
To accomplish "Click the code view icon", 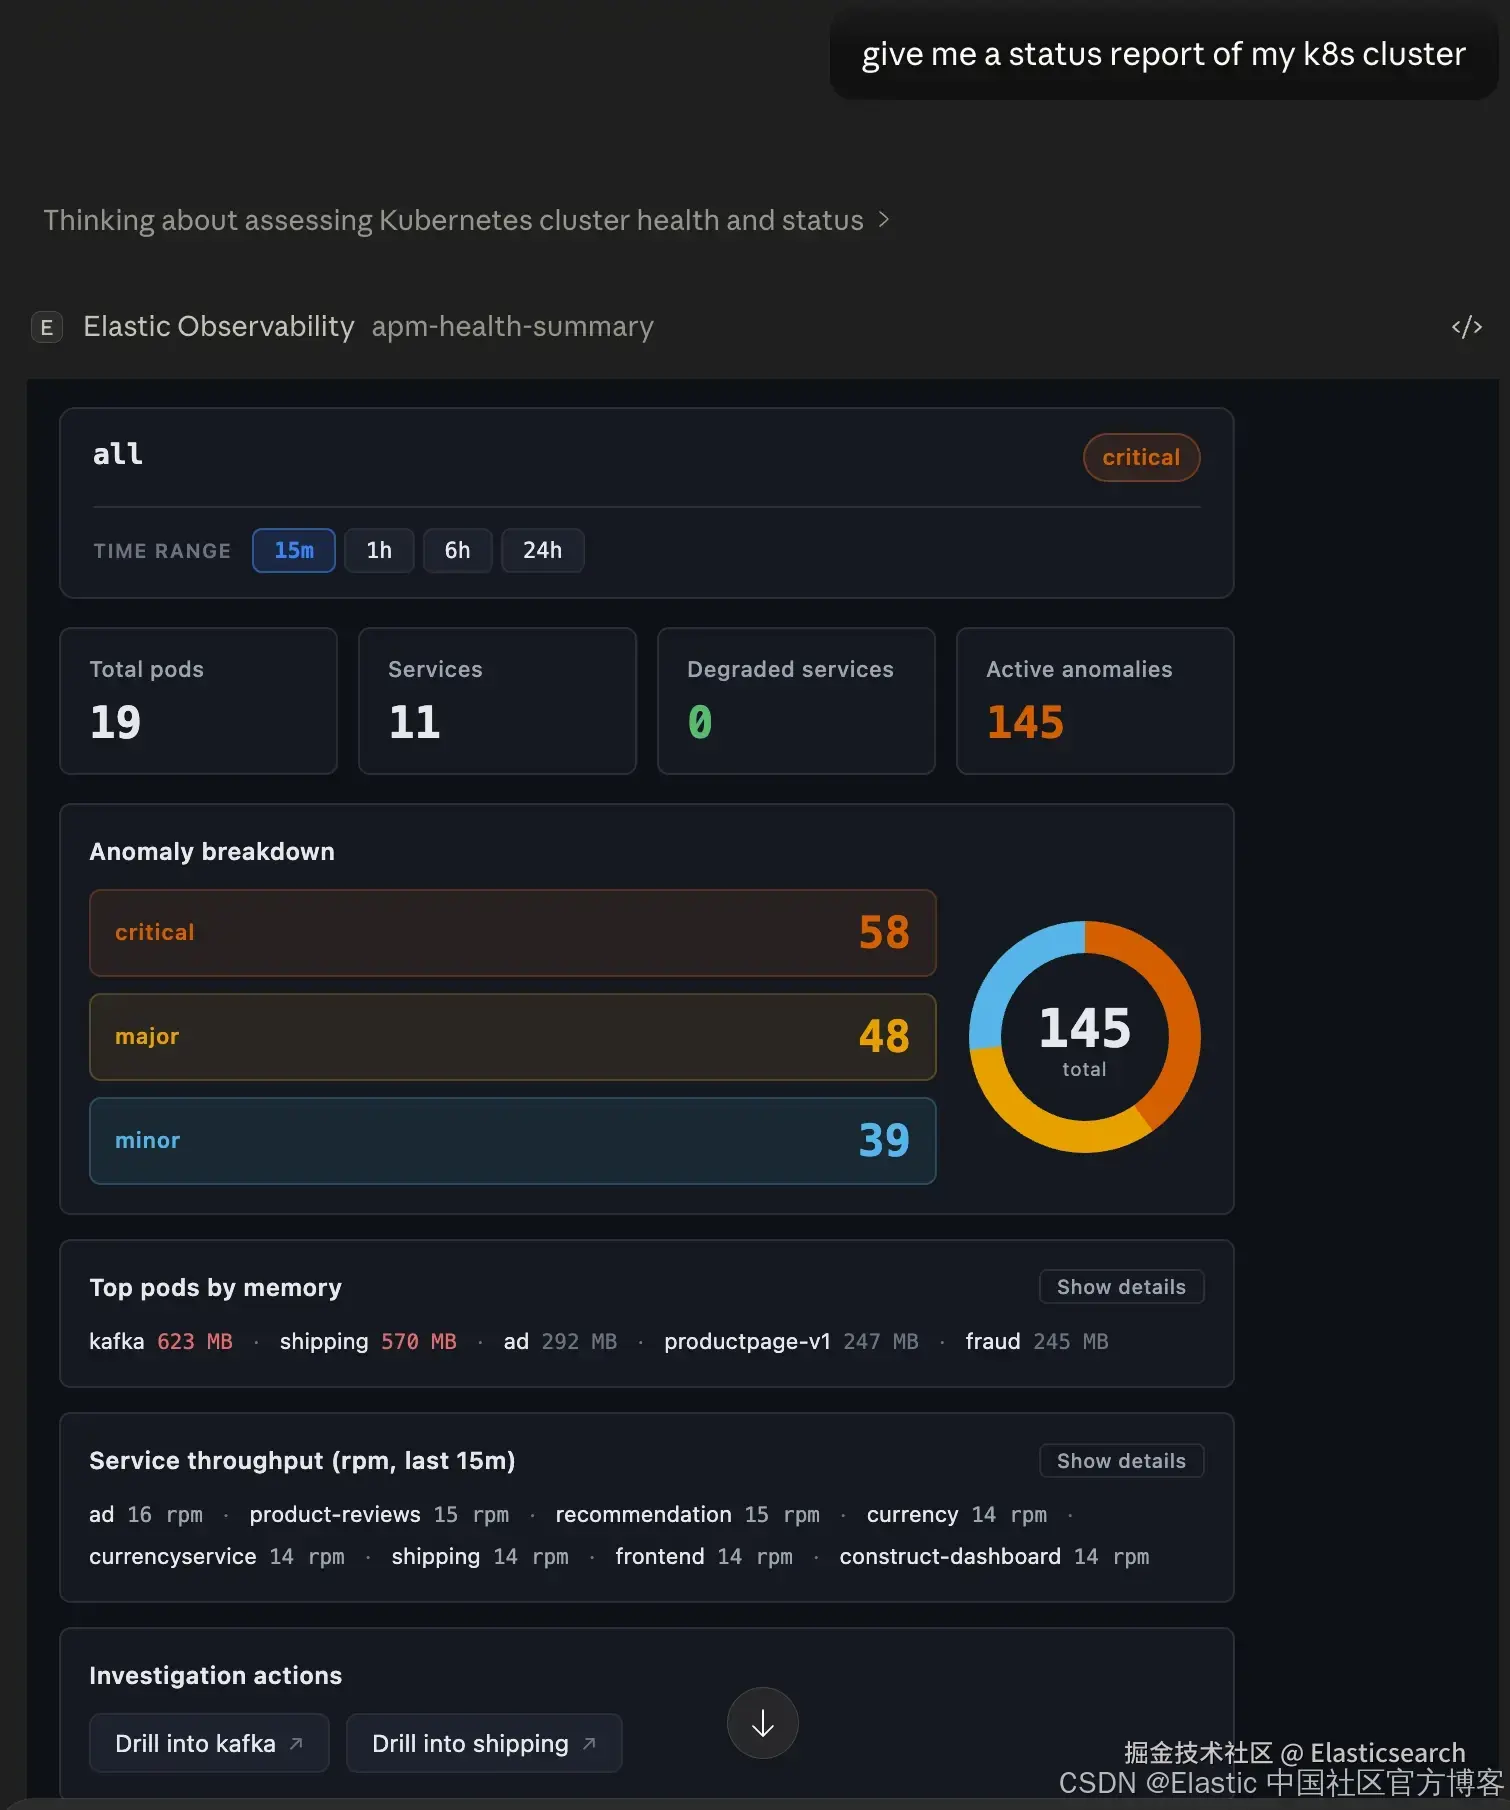I will (1466, 327).
